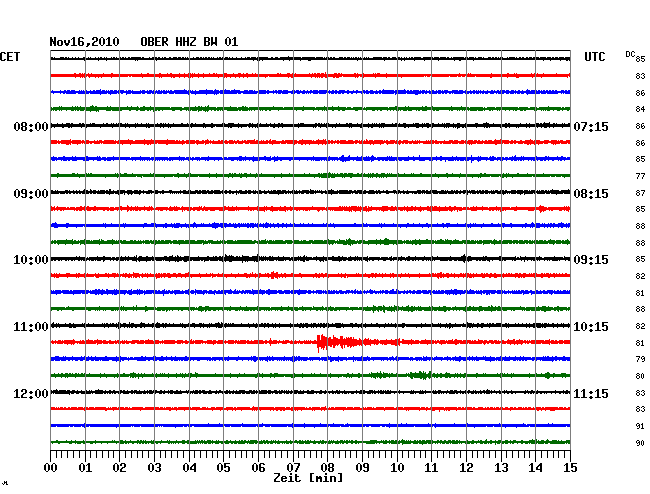Select minute 11 on the time axis
650x494 pixels.
tap(431, 468)
